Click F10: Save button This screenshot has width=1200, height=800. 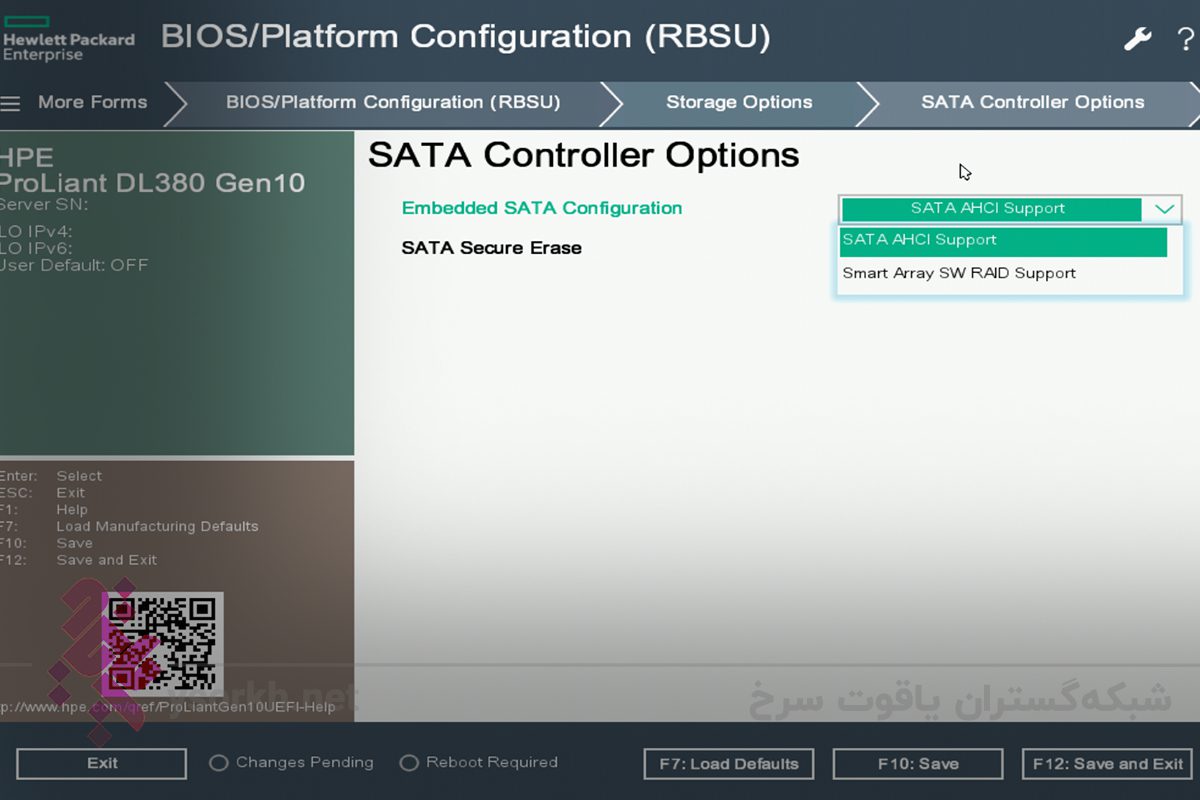click(x=917, y=764)
